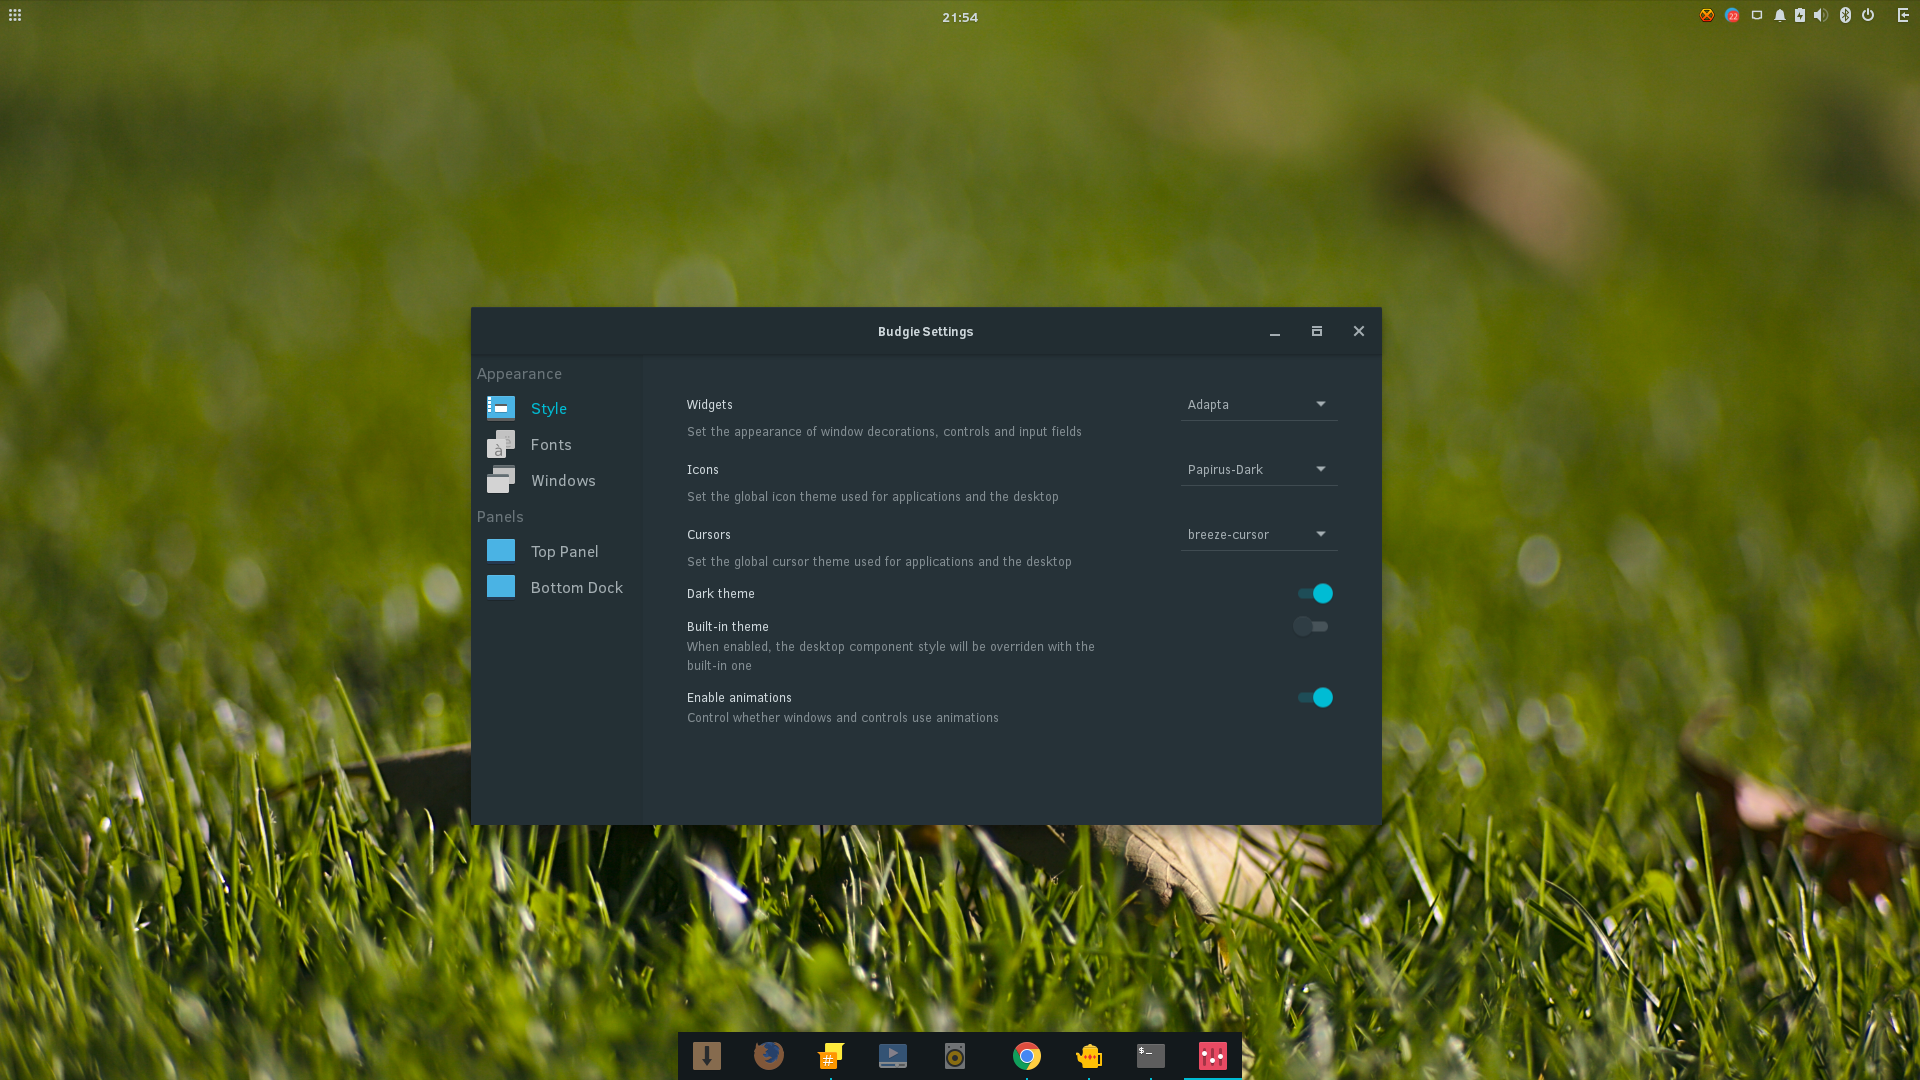This screenshot has width=1920, height=1080.
Task: Click the screen tray icon
Action: (1757, 15)
